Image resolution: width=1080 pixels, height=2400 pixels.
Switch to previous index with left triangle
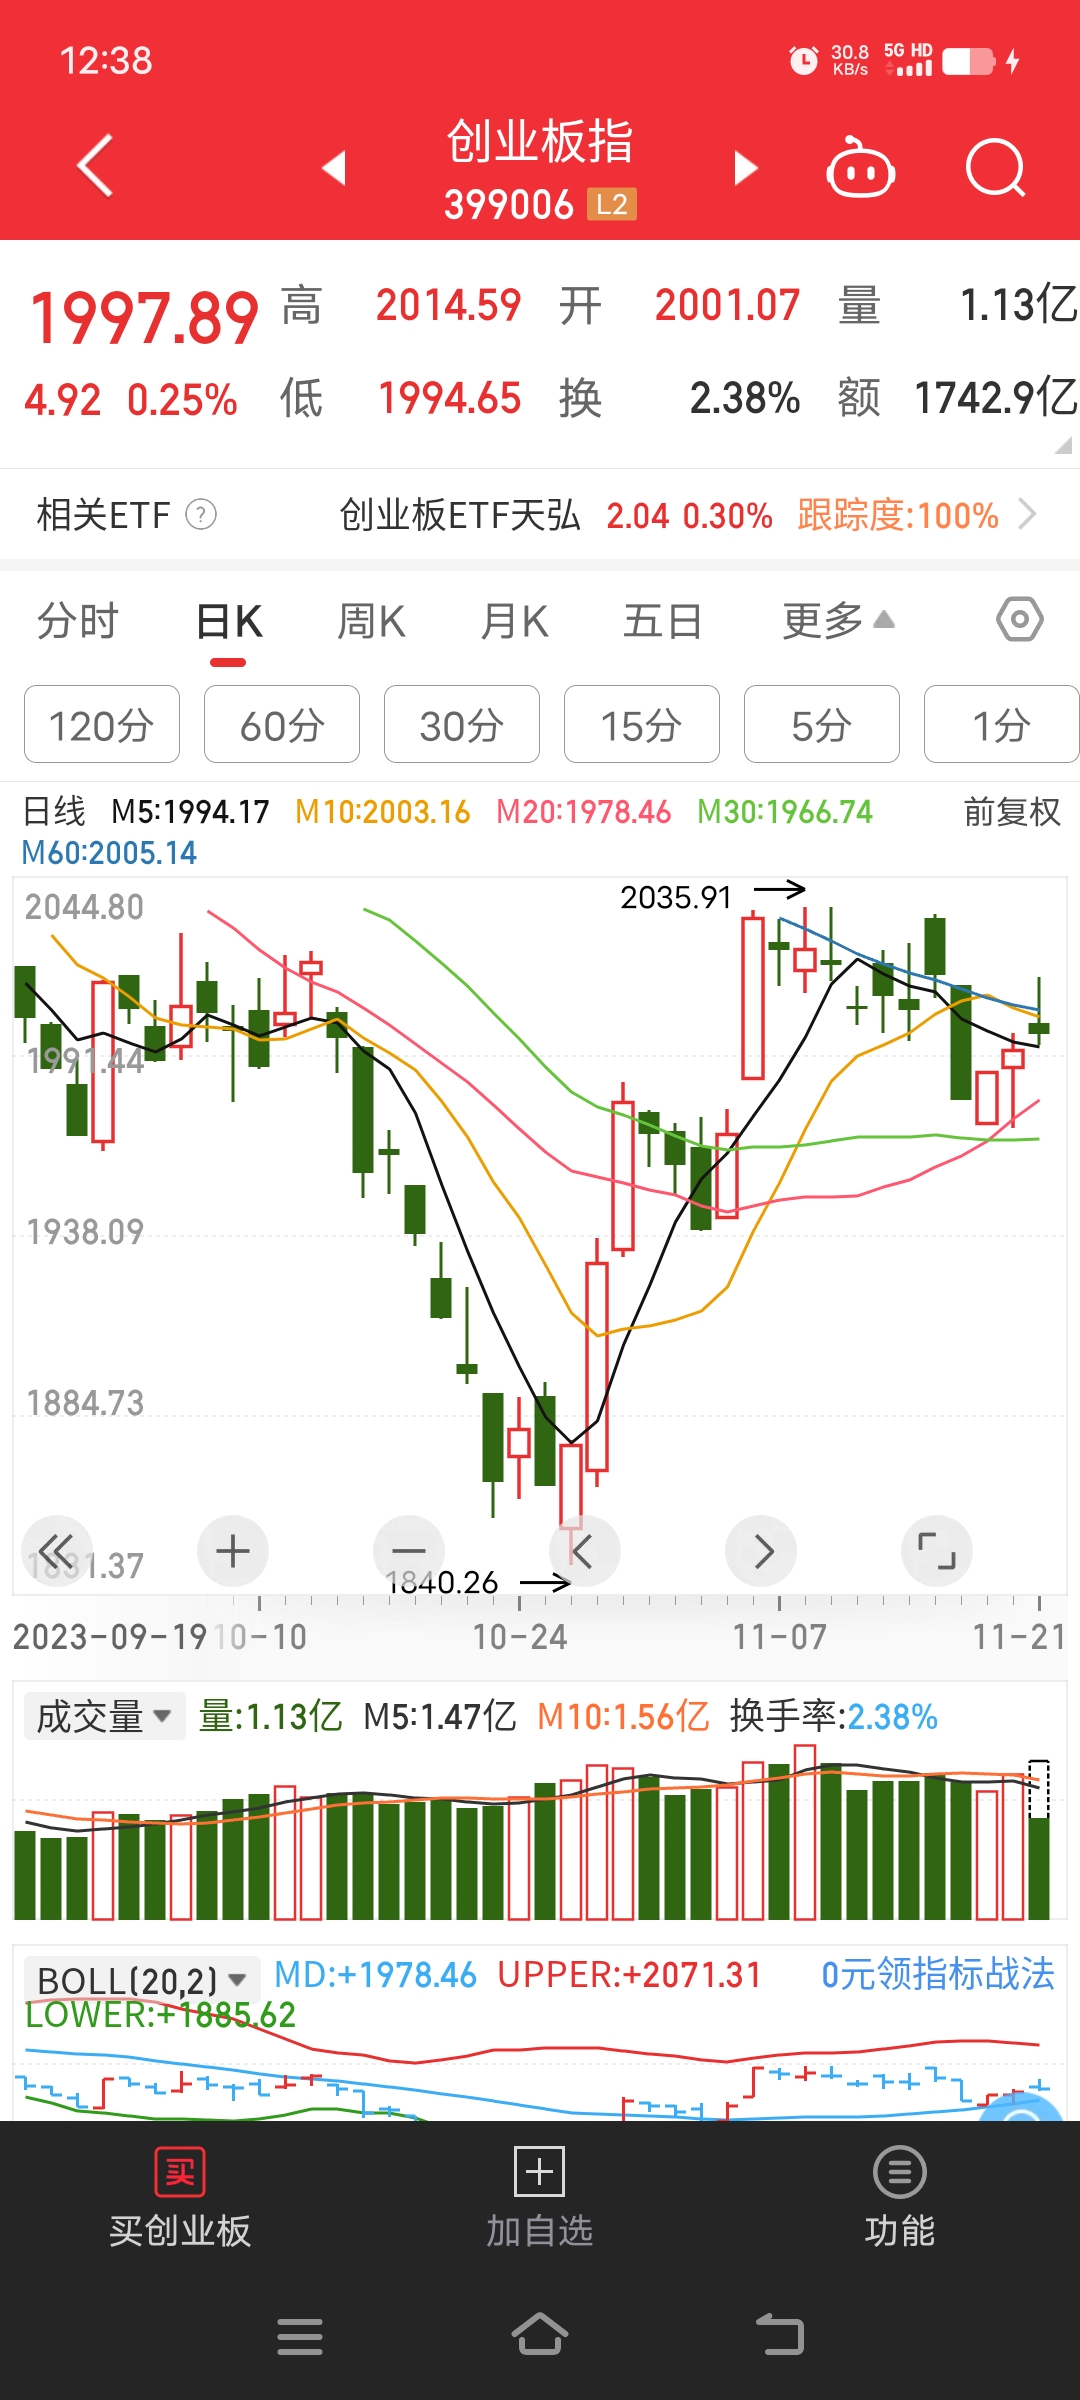(x=334, y=167)
